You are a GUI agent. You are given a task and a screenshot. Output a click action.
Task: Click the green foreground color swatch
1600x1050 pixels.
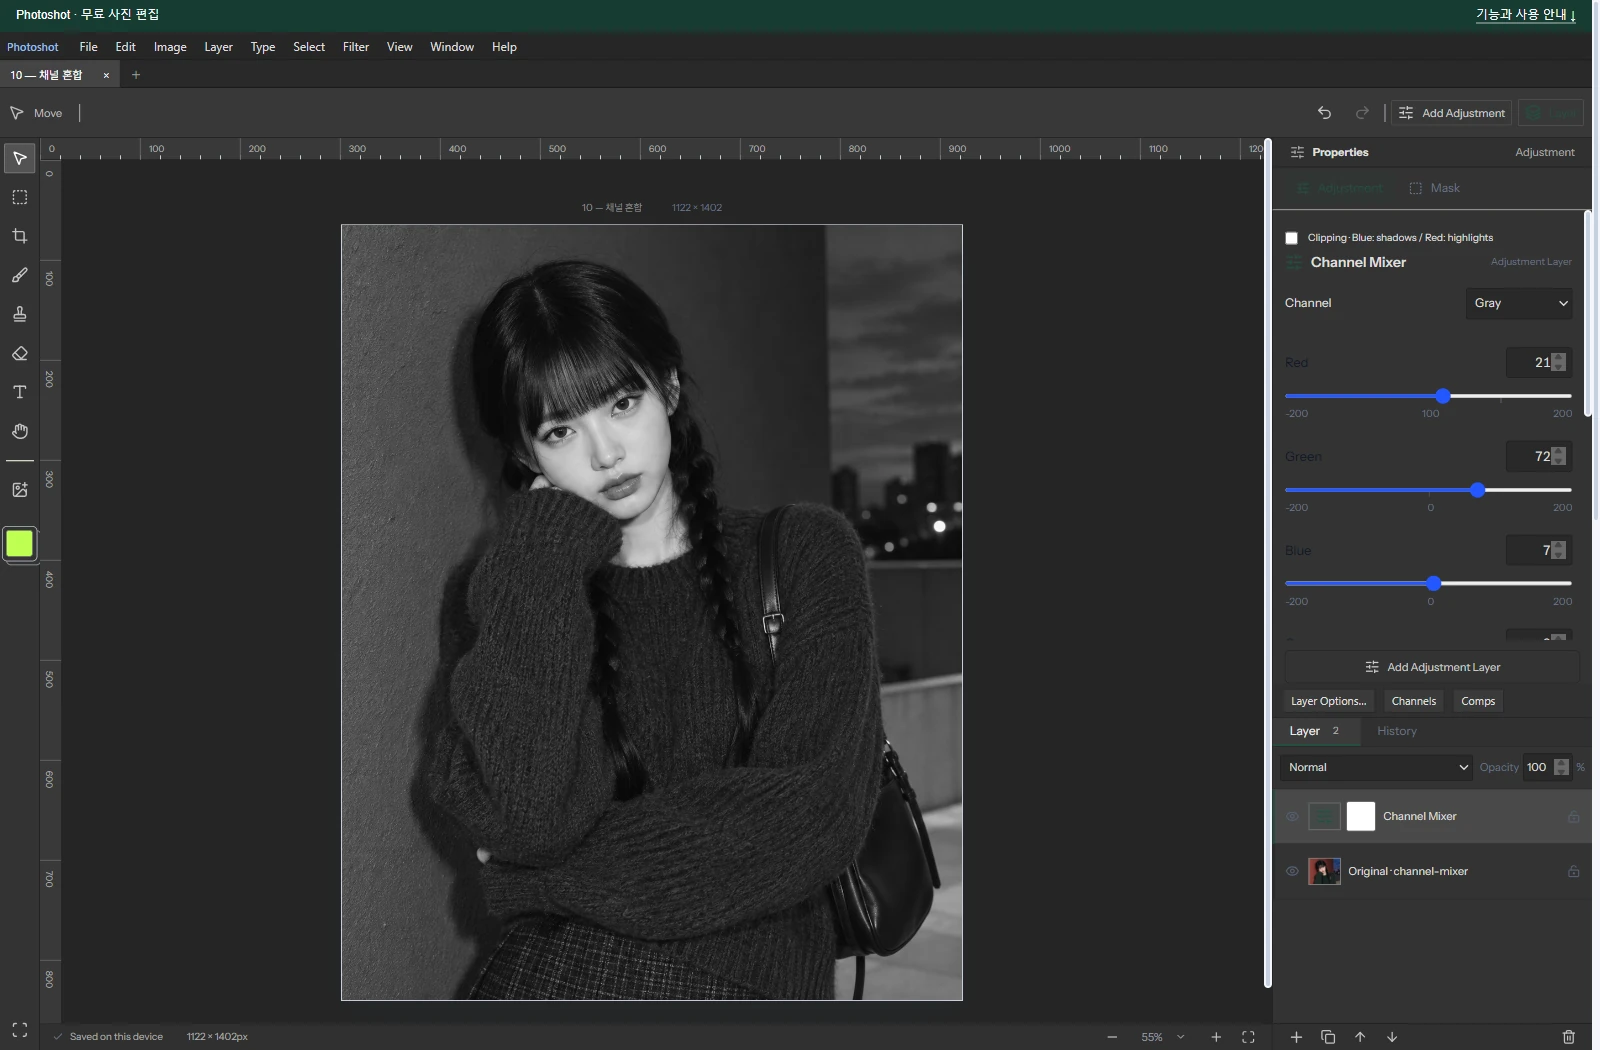coord(19,544)
